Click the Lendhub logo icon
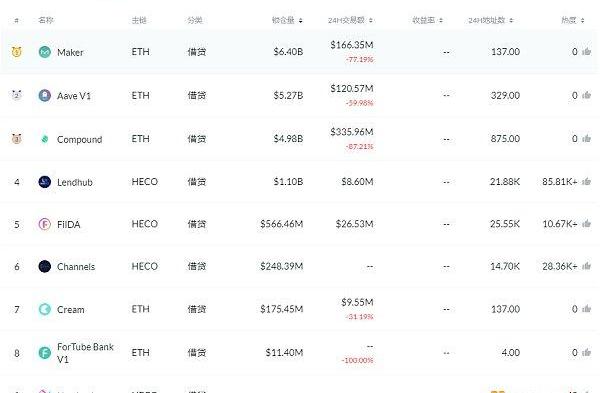 (45, 182)
